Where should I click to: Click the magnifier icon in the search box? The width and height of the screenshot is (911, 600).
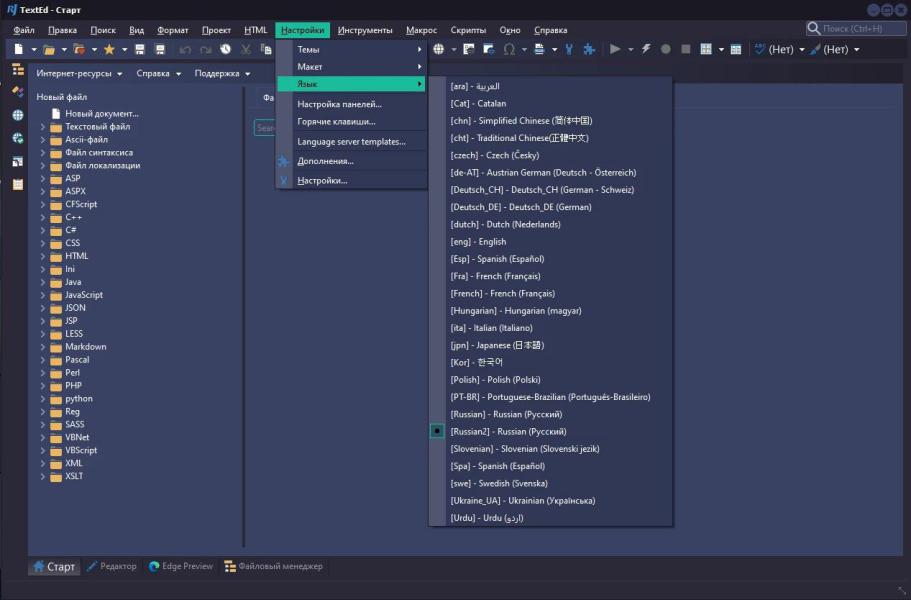(x=813, y=28)
